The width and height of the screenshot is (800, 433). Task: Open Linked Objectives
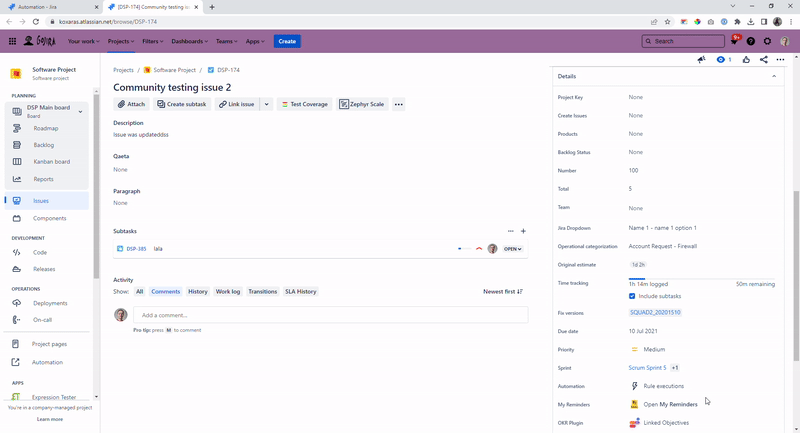666,423
